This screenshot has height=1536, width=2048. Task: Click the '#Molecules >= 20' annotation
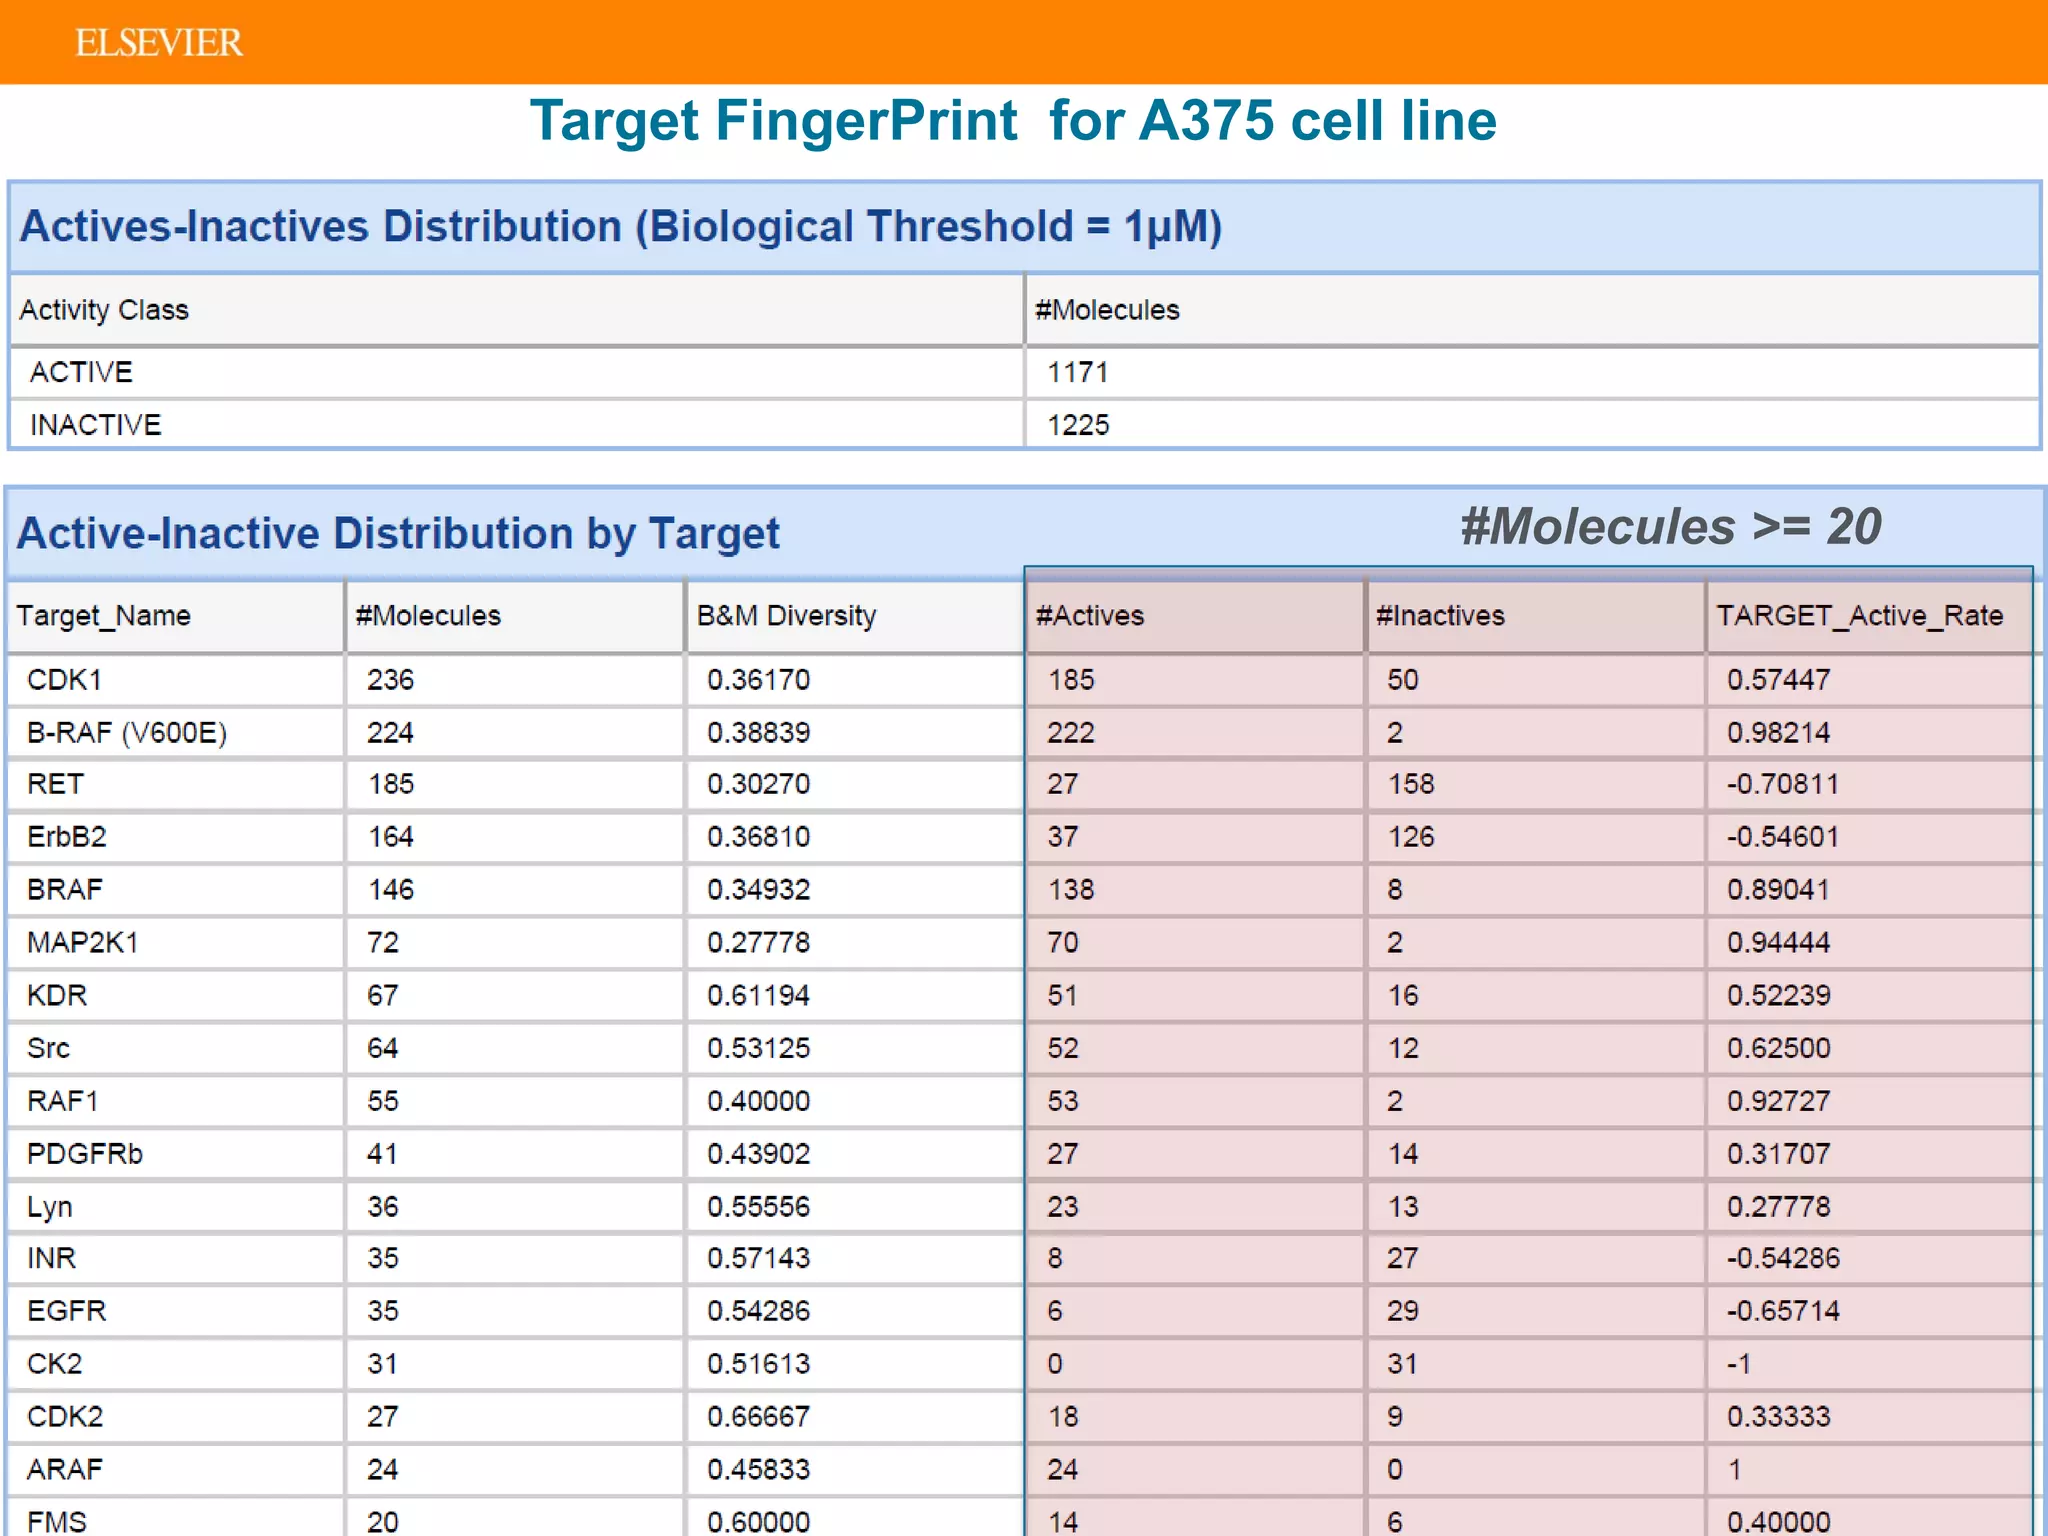[1671, 527]
